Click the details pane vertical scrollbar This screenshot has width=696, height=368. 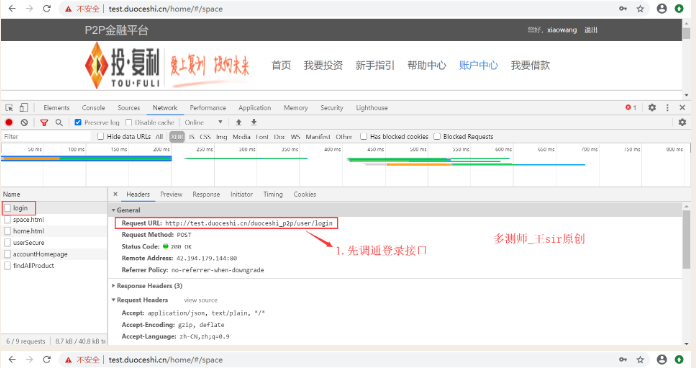pyautogui.click(x=687, y=239)
